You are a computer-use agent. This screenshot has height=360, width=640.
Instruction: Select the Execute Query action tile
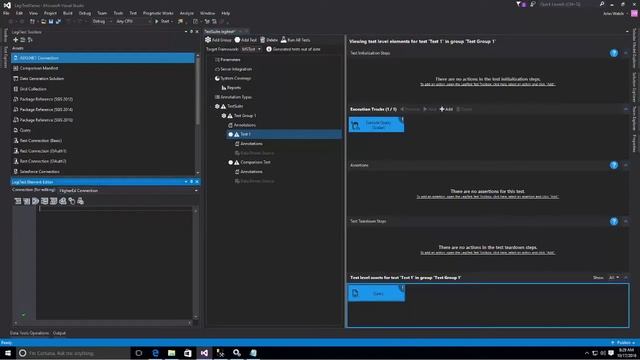point(376,124)
